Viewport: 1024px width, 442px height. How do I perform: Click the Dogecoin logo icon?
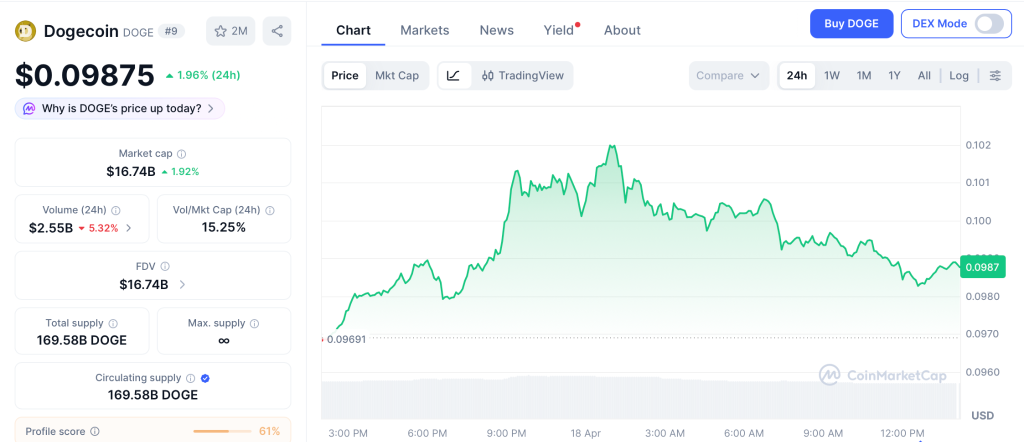coord(25,31)
